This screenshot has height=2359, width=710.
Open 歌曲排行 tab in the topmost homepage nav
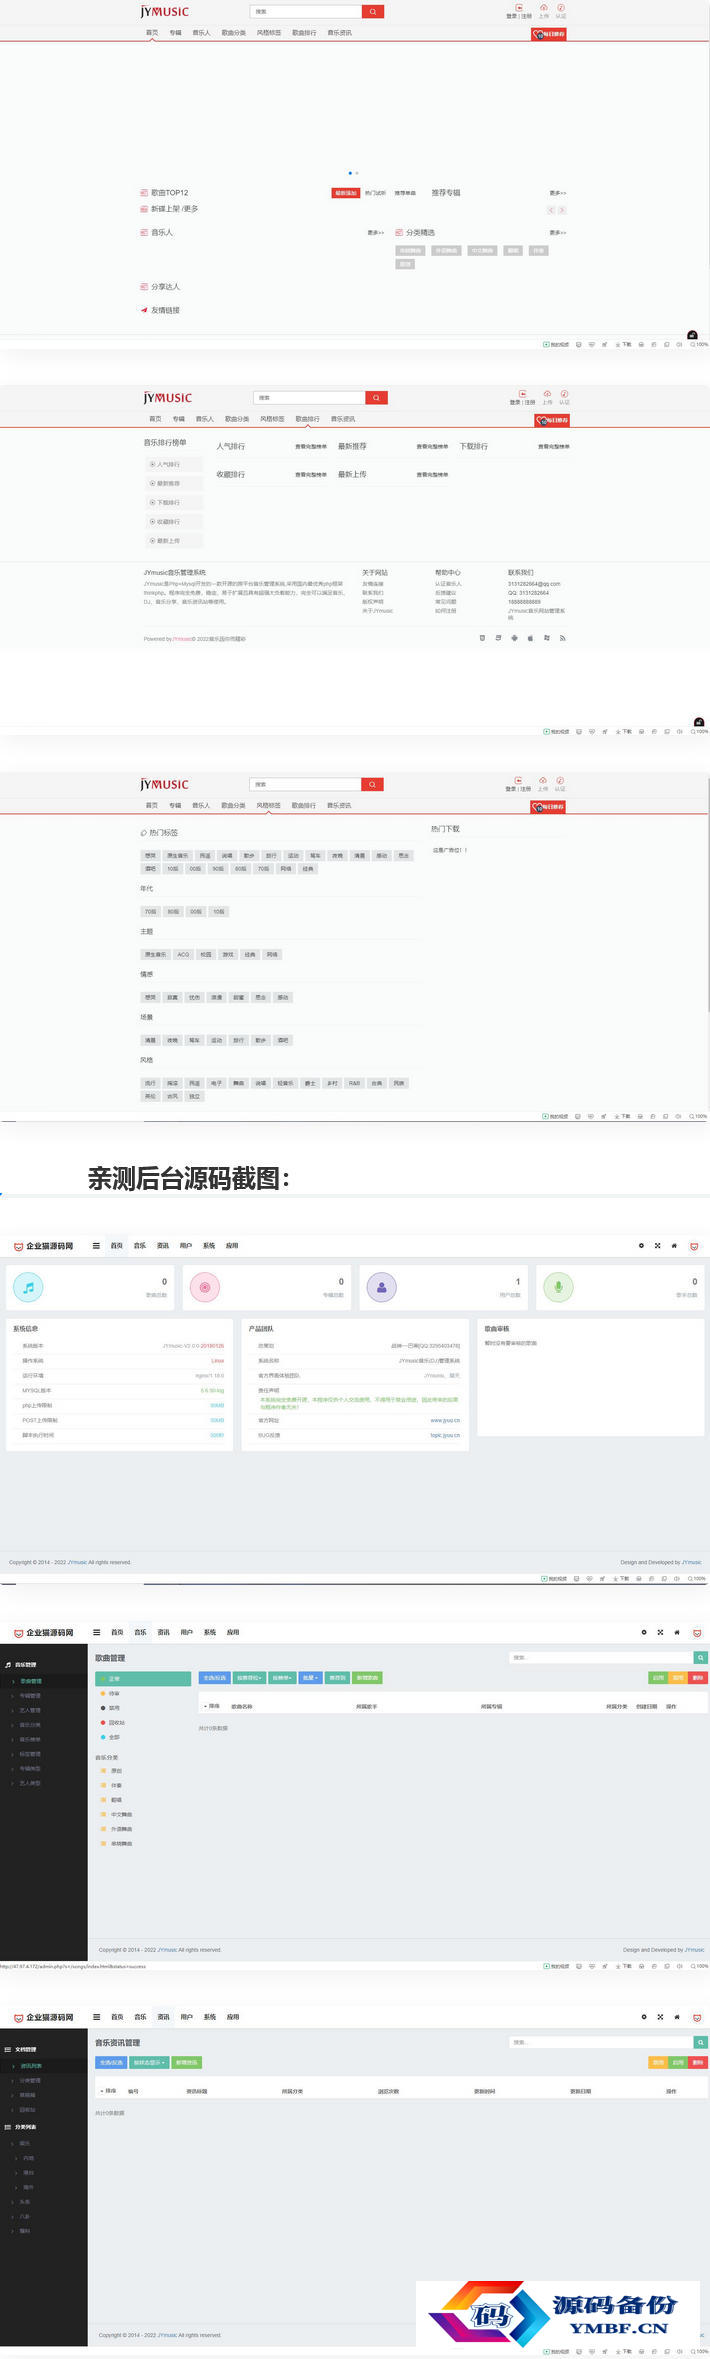[304, 33]
